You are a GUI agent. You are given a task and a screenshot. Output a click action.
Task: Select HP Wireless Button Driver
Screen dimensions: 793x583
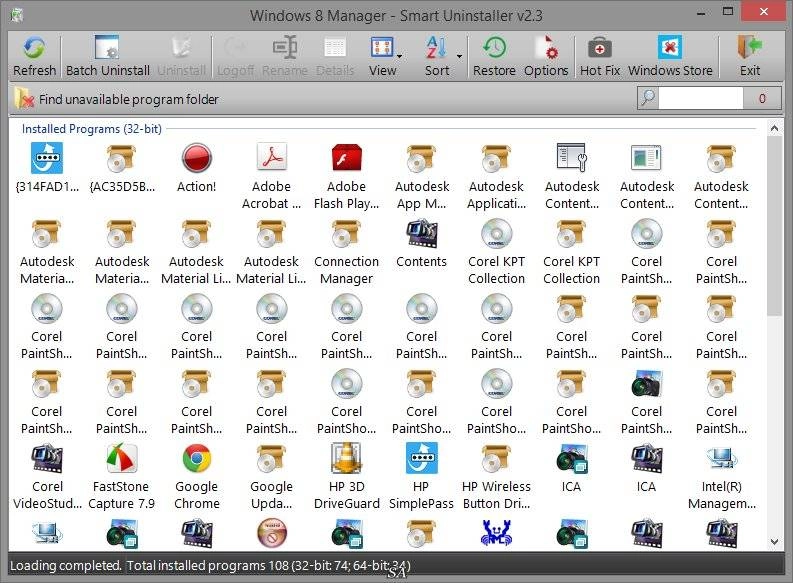[496, 477]
